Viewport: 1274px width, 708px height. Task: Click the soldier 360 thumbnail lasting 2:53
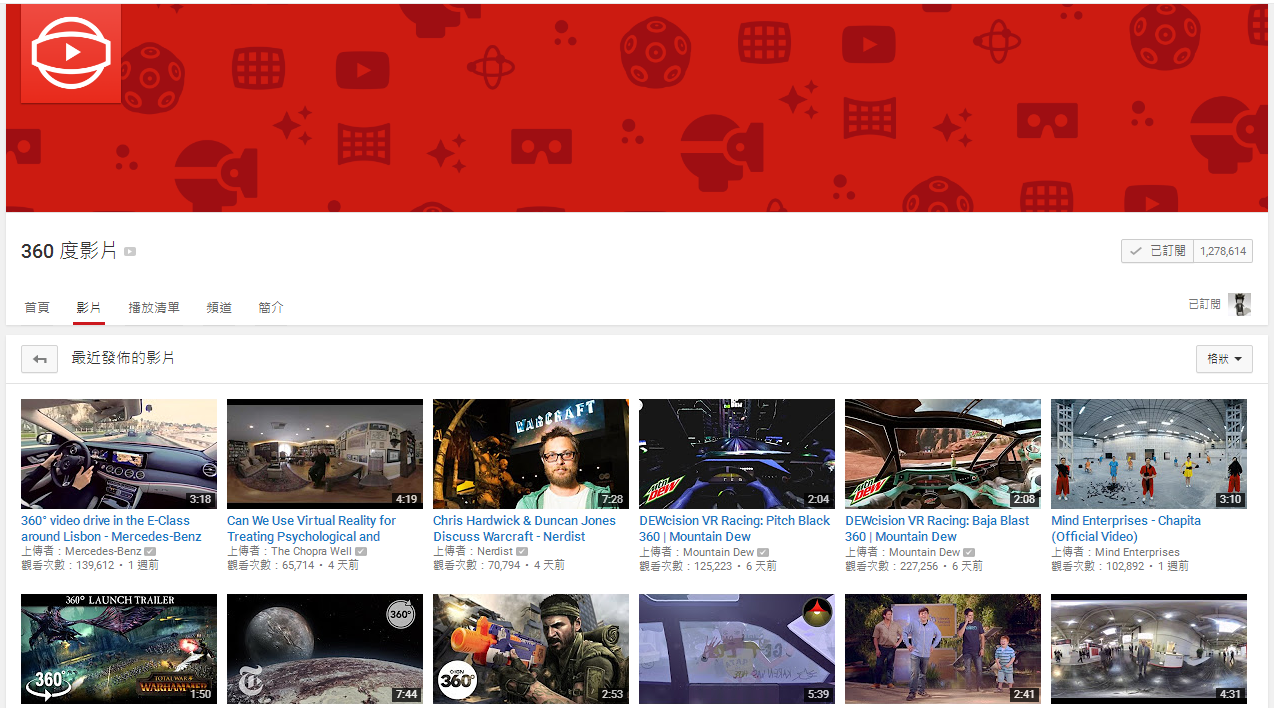pos(531,649)
